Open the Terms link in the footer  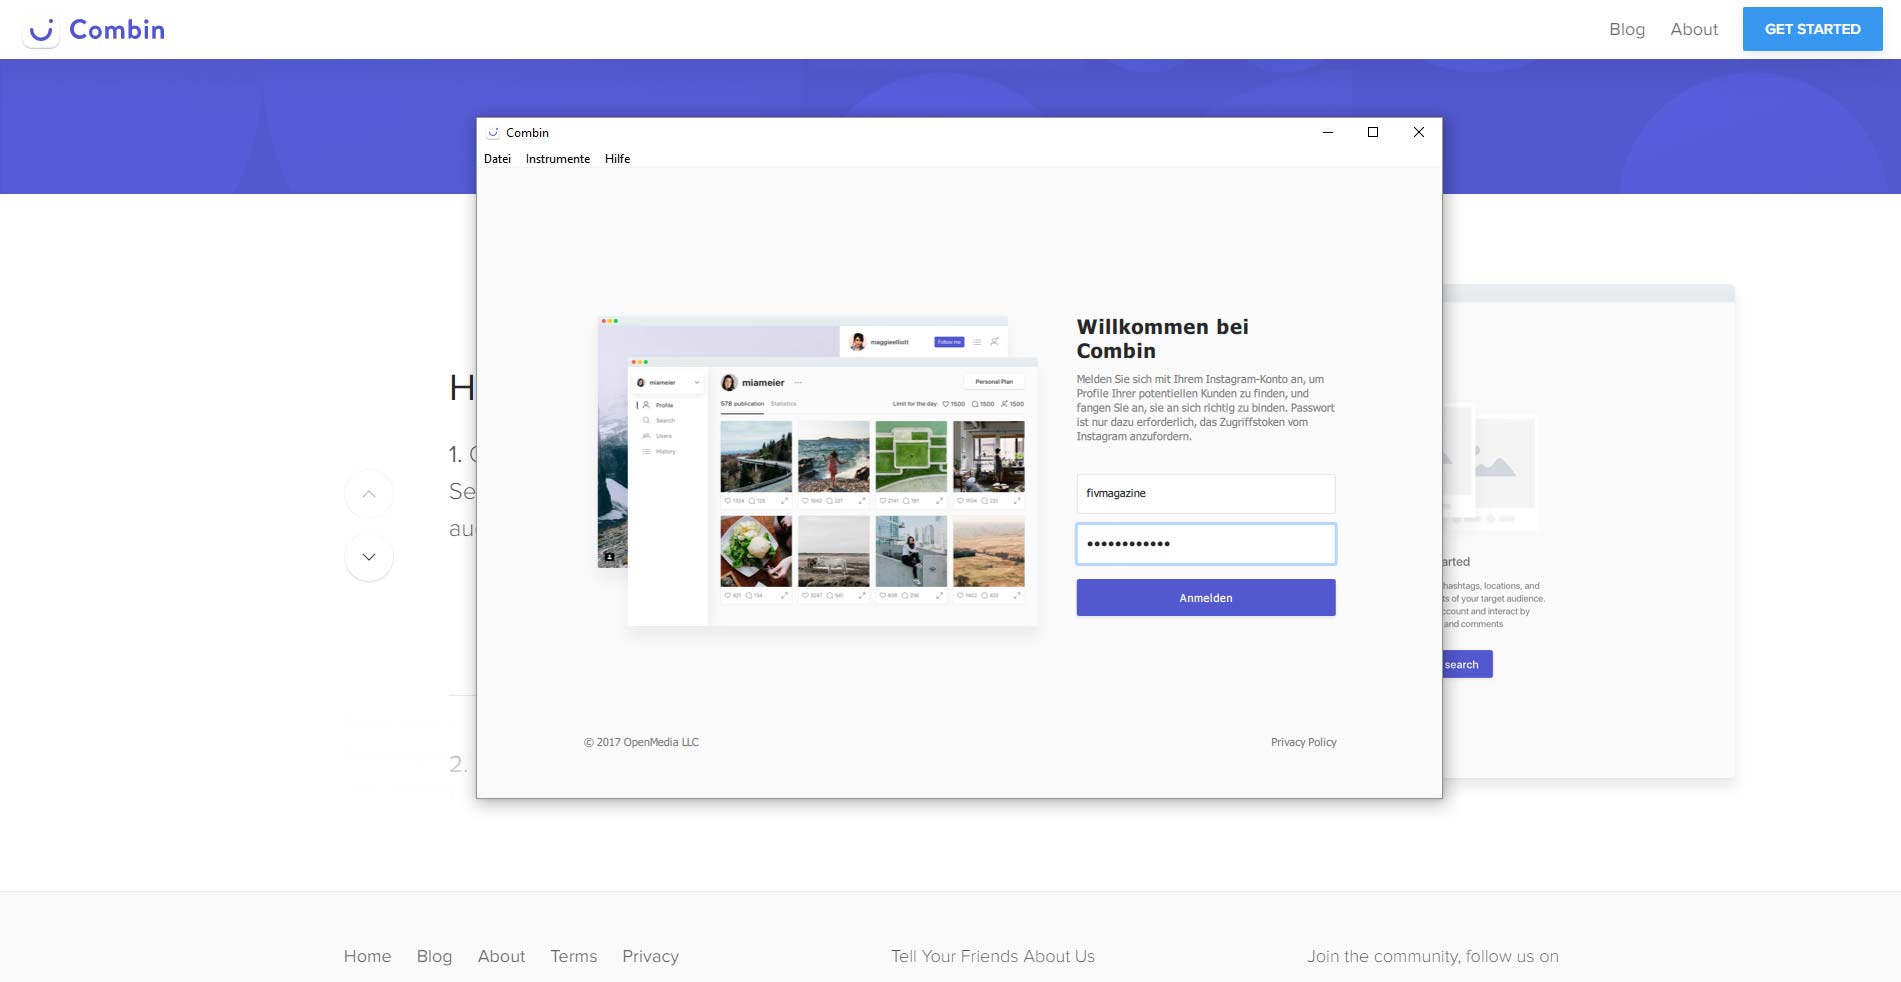coord(573,956)
